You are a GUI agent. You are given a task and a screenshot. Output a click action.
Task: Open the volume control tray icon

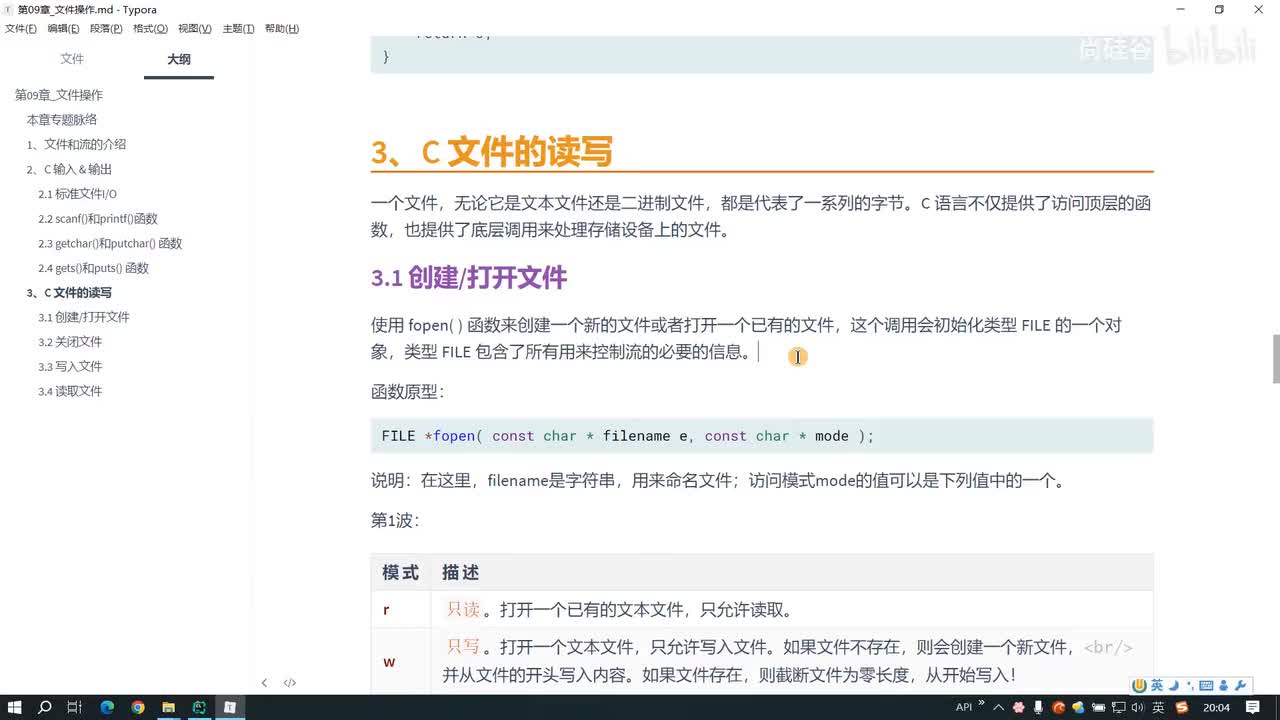click(x=1138, y=707)
